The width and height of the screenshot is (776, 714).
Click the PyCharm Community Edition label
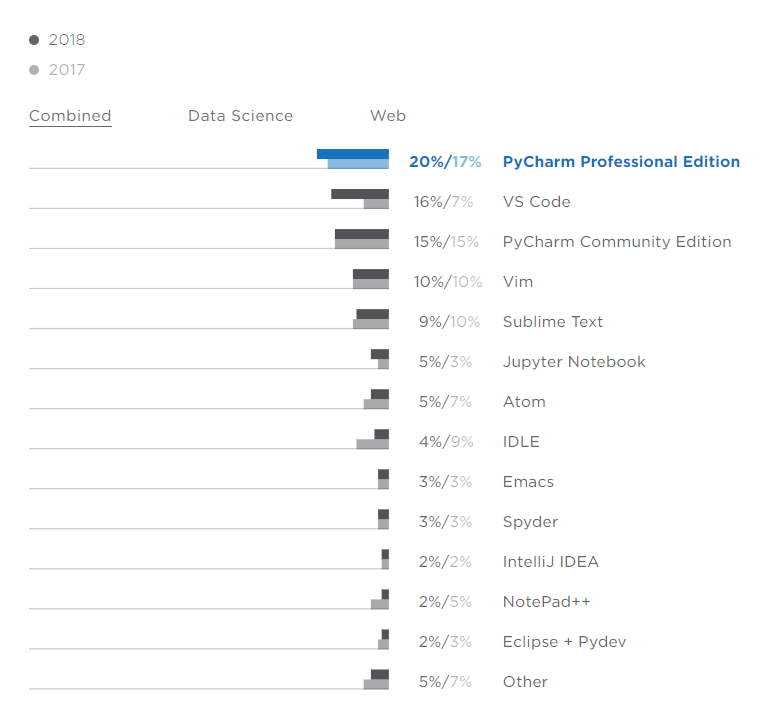pyautogui.click(x=616, y=242)
